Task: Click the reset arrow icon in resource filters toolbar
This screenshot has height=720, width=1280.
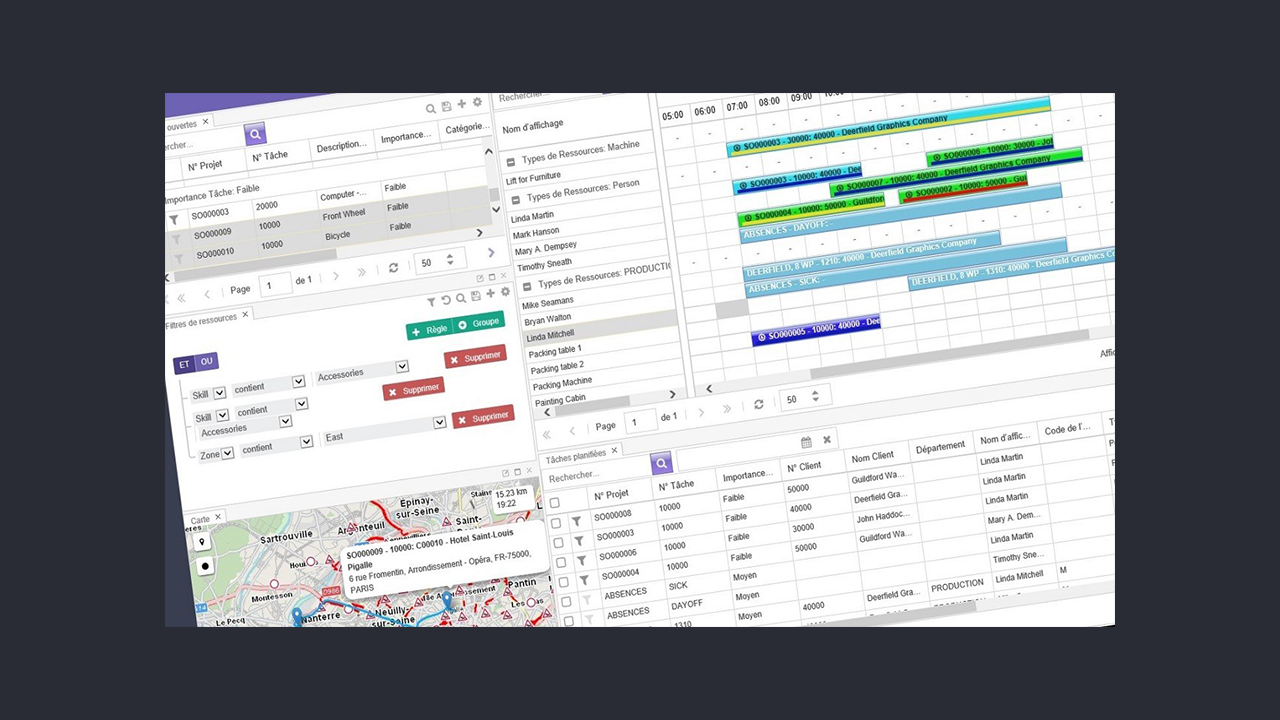Action: tap(446, 299)
